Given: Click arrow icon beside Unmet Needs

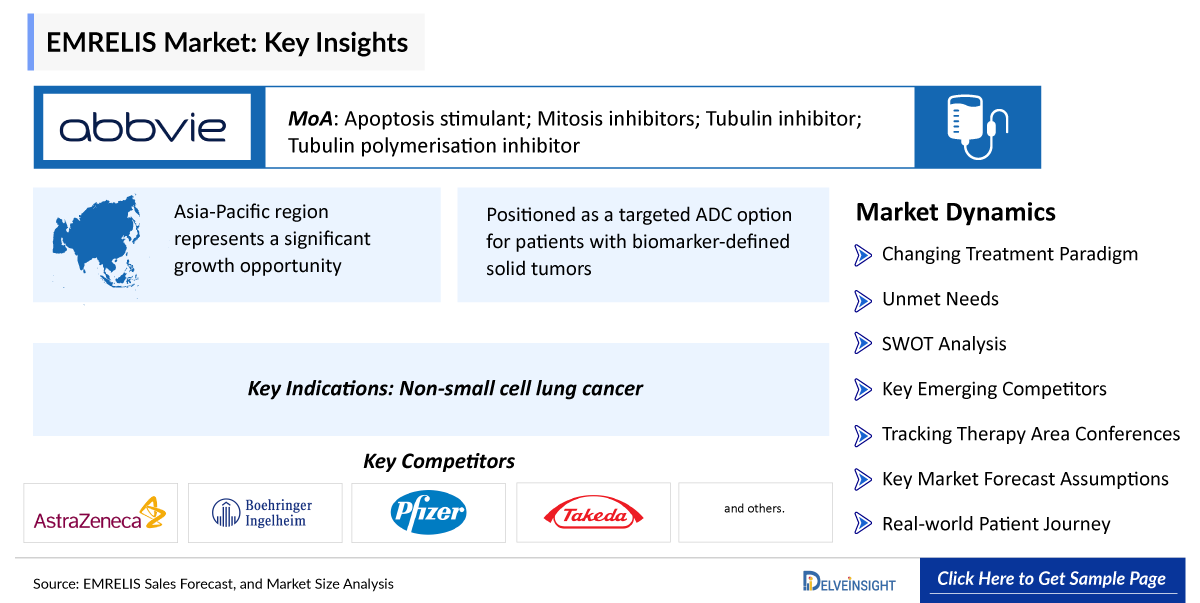Looking at the screenshot, I should pyautogui.click(x=863, y=300).
